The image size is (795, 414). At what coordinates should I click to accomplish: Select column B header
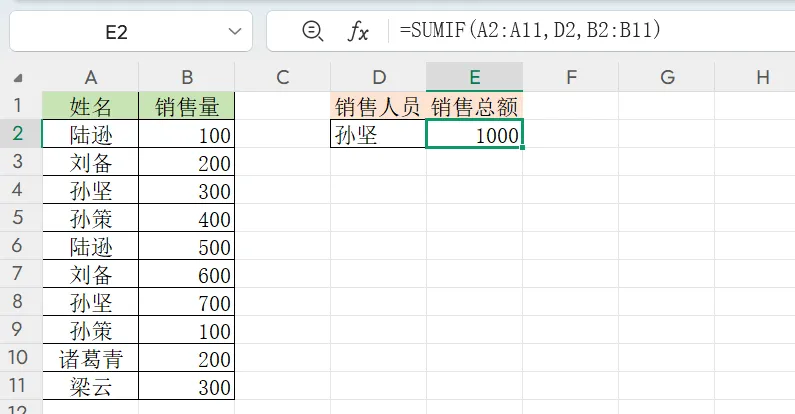[x=187, y=77]
